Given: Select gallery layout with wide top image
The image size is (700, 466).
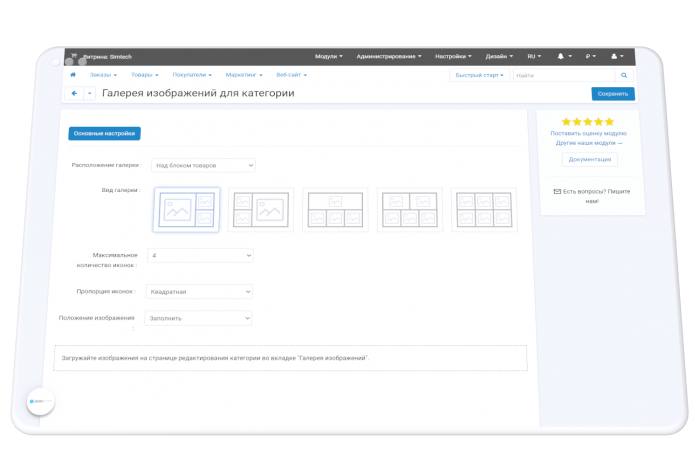Looking at the screenshot, I should tap(335, 210).
